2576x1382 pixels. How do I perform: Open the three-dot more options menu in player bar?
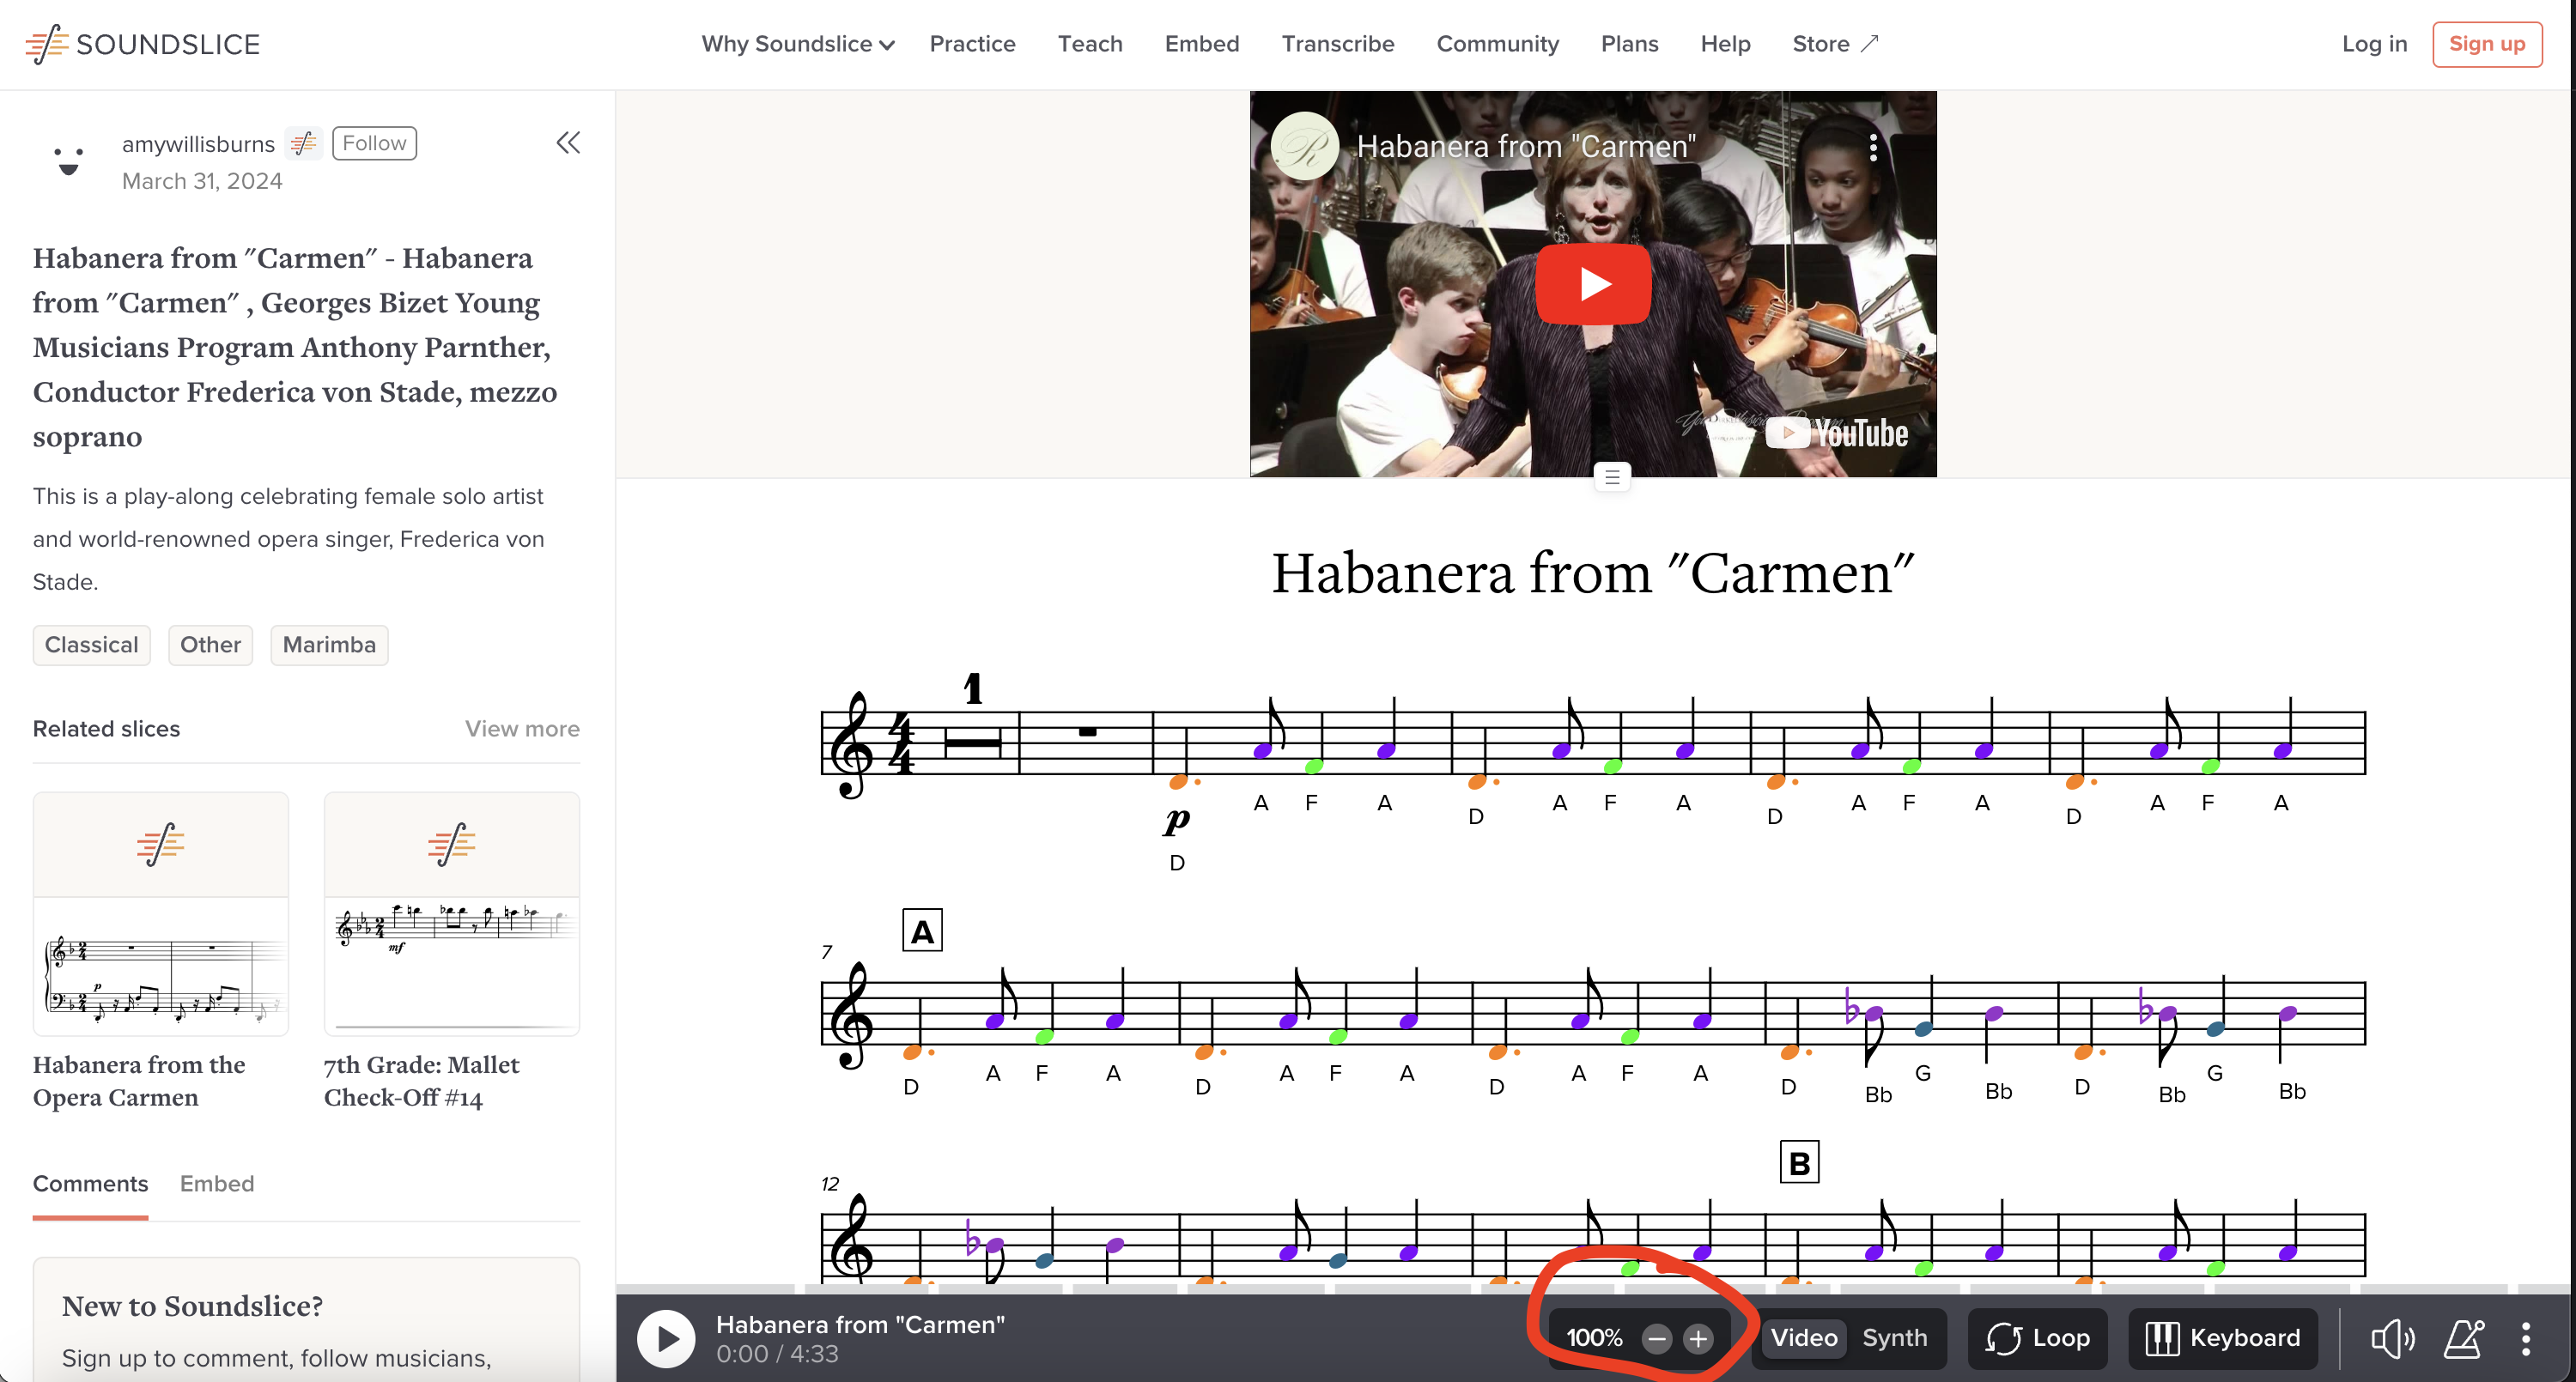[x=2526, y=1338]
